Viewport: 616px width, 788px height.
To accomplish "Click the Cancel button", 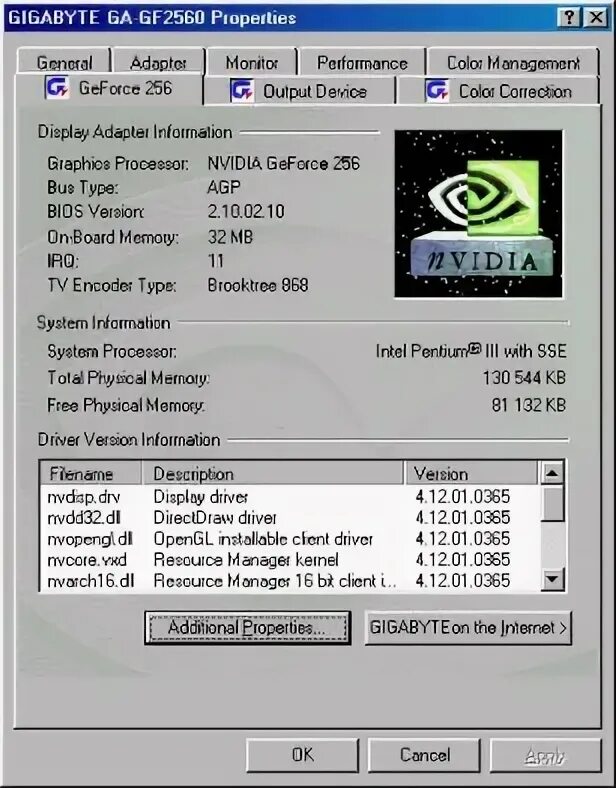I will point(425,755).
